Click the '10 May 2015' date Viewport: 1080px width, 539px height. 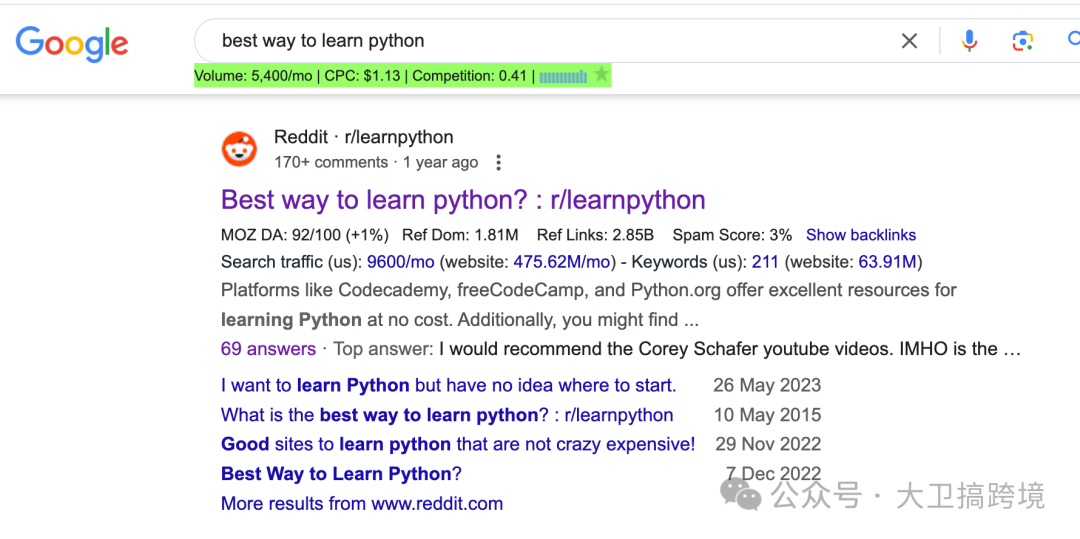coord(767,416)
